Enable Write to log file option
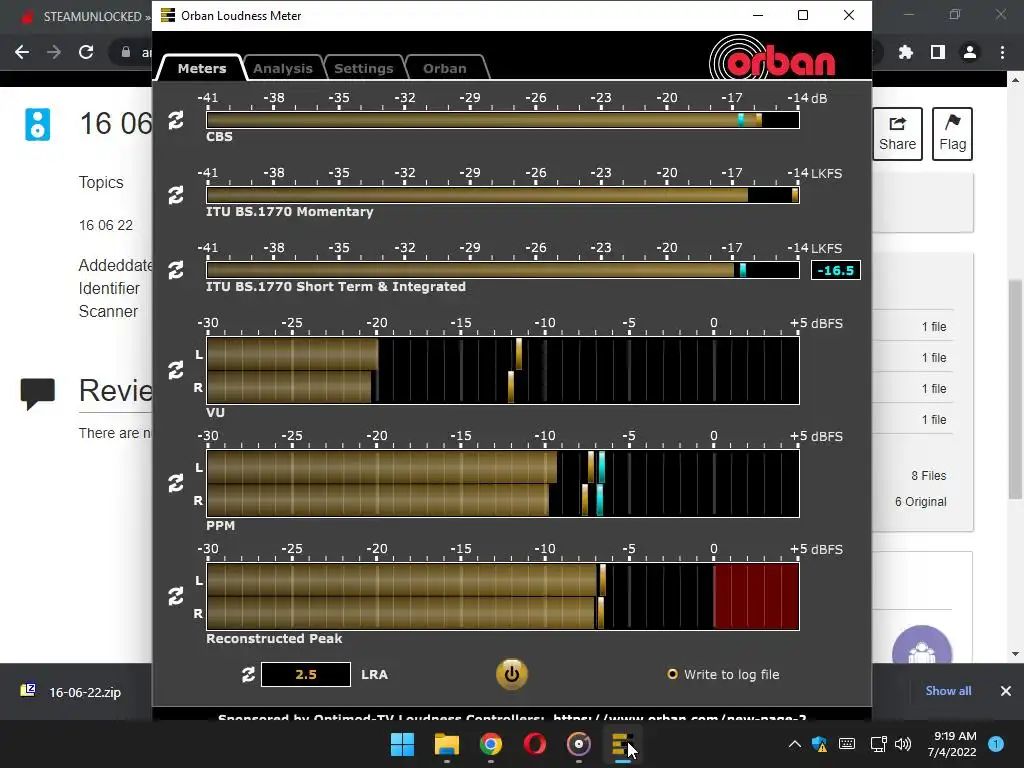The image size is (1024, 768). click(723, 675)
